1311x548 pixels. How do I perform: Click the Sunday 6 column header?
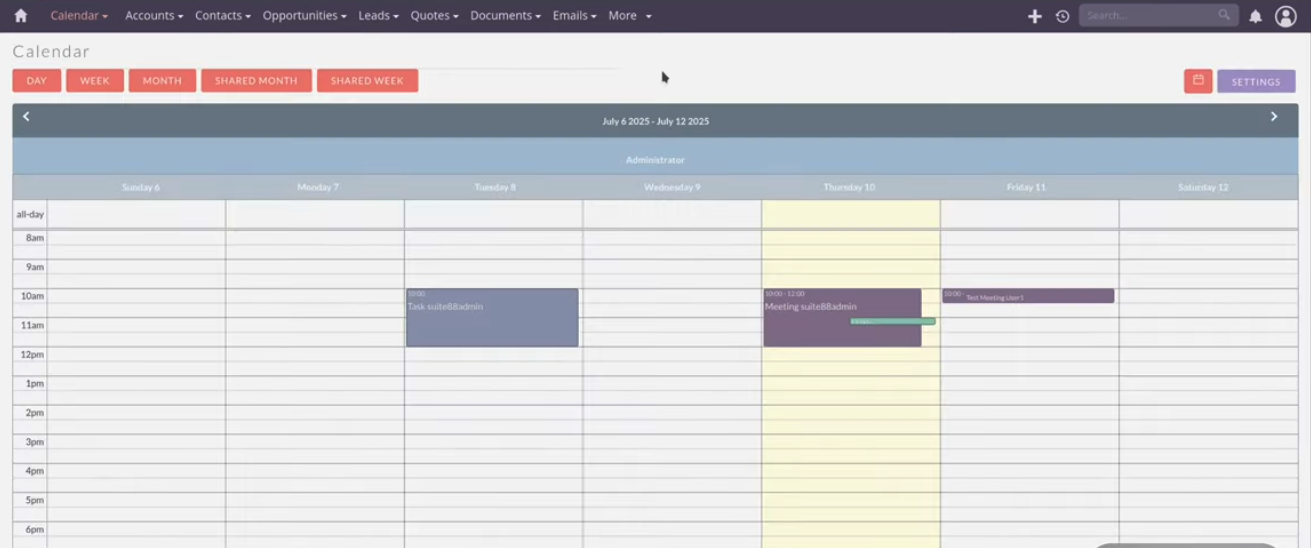click(141, 187)
